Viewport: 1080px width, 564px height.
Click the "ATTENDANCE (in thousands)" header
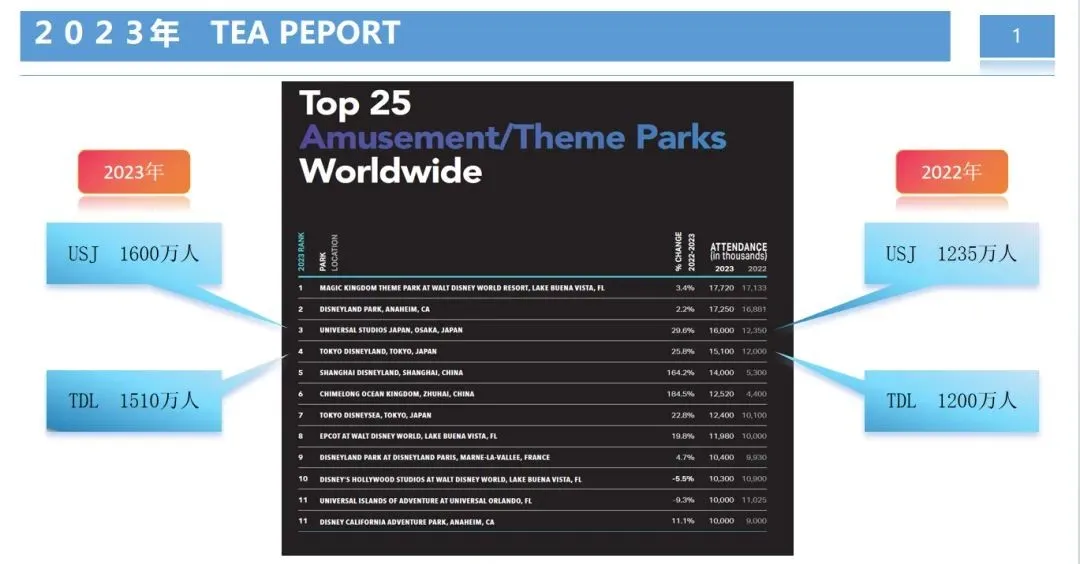pos(738,251)
